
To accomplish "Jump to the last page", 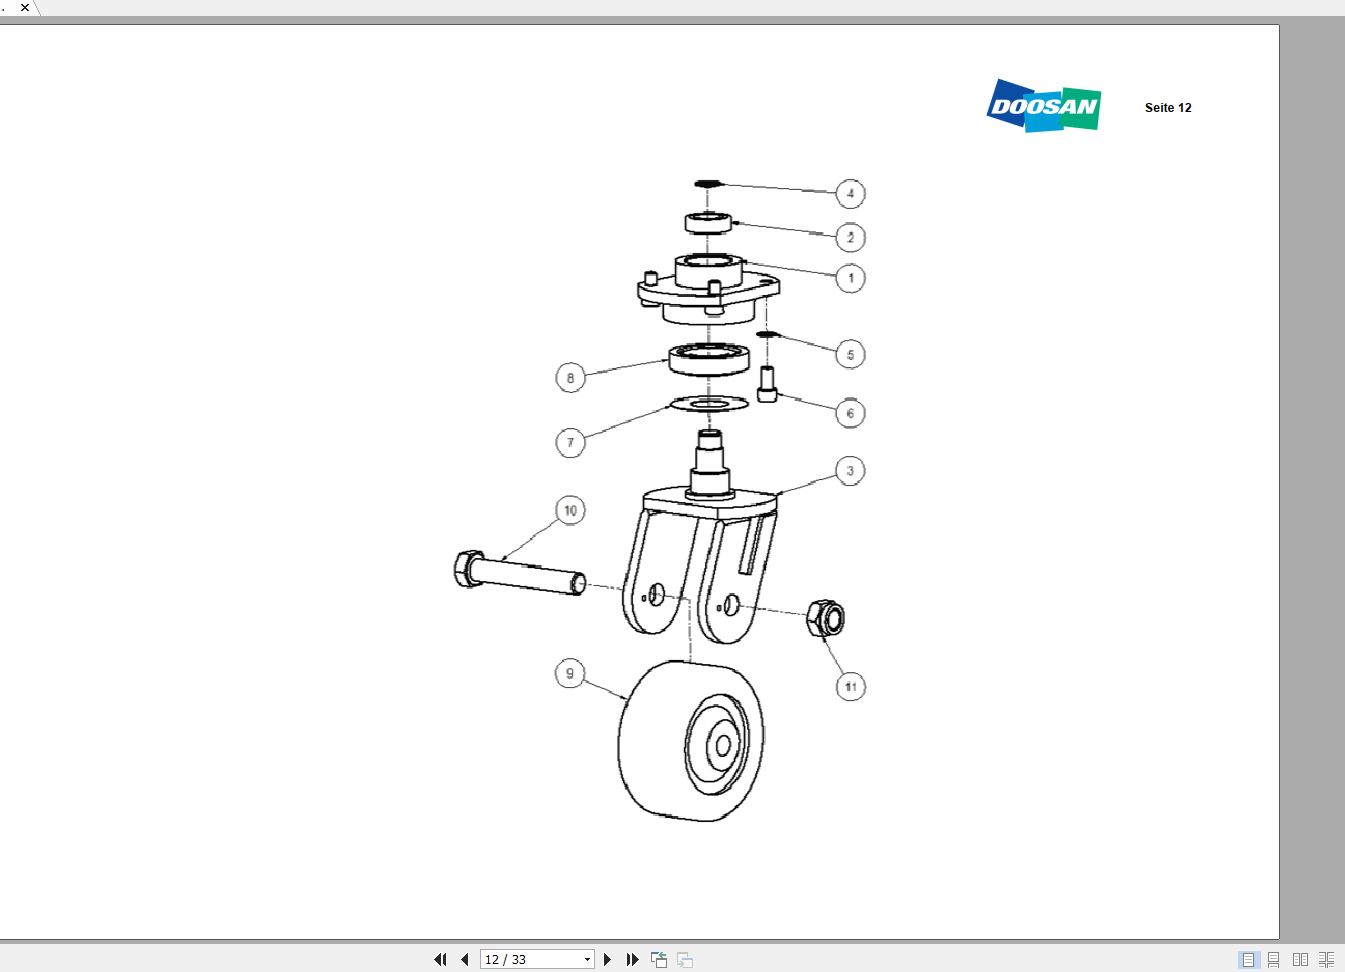I will 632,959.
